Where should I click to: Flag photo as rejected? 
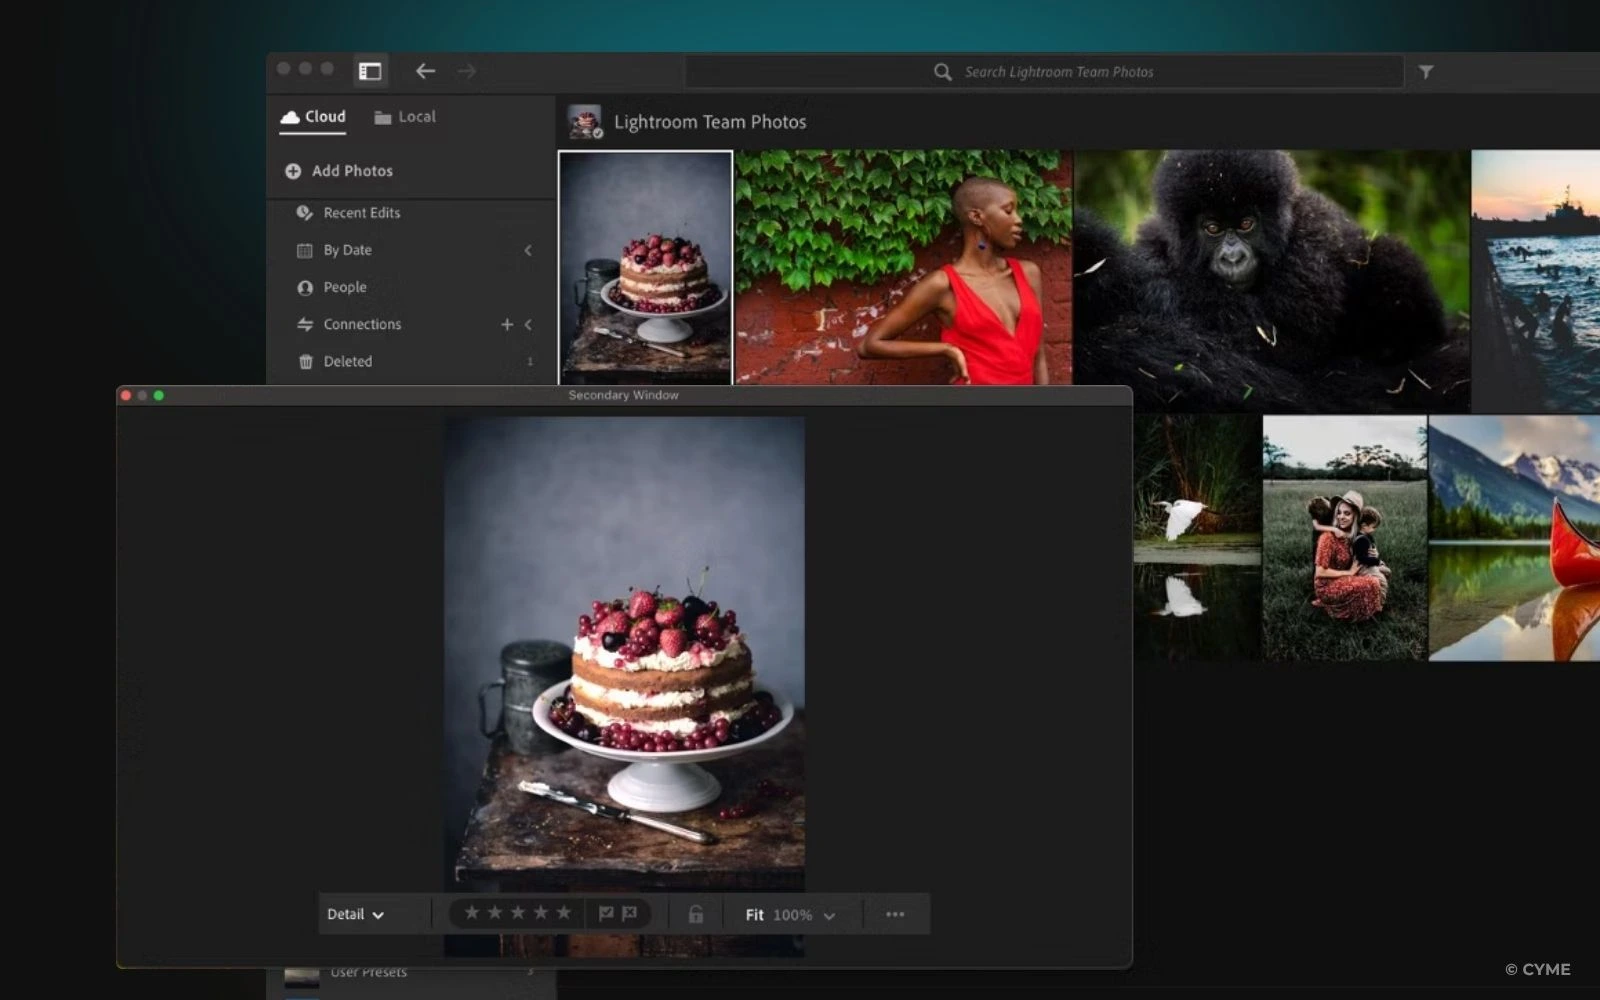click(629, 913)
